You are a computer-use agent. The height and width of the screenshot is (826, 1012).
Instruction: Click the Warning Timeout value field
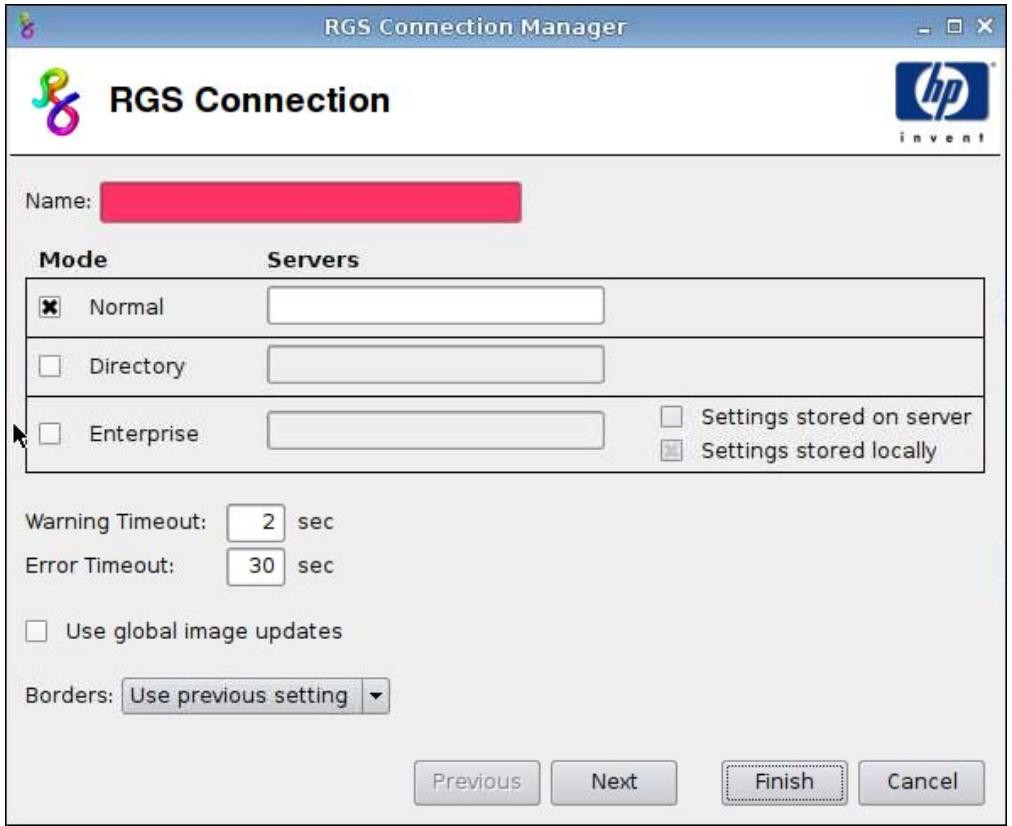[x=256, y=522]
